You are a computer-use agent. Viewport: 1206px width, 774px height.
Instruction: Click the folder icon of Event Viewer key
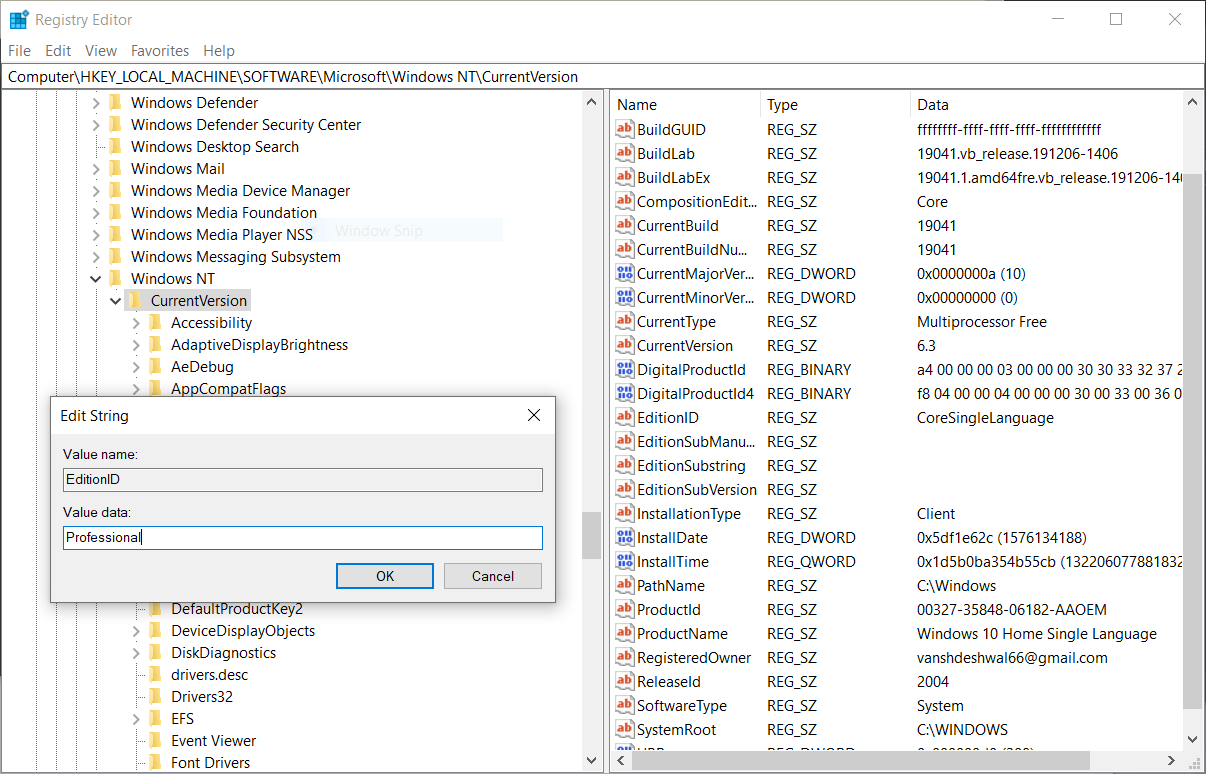click(155, 740)
